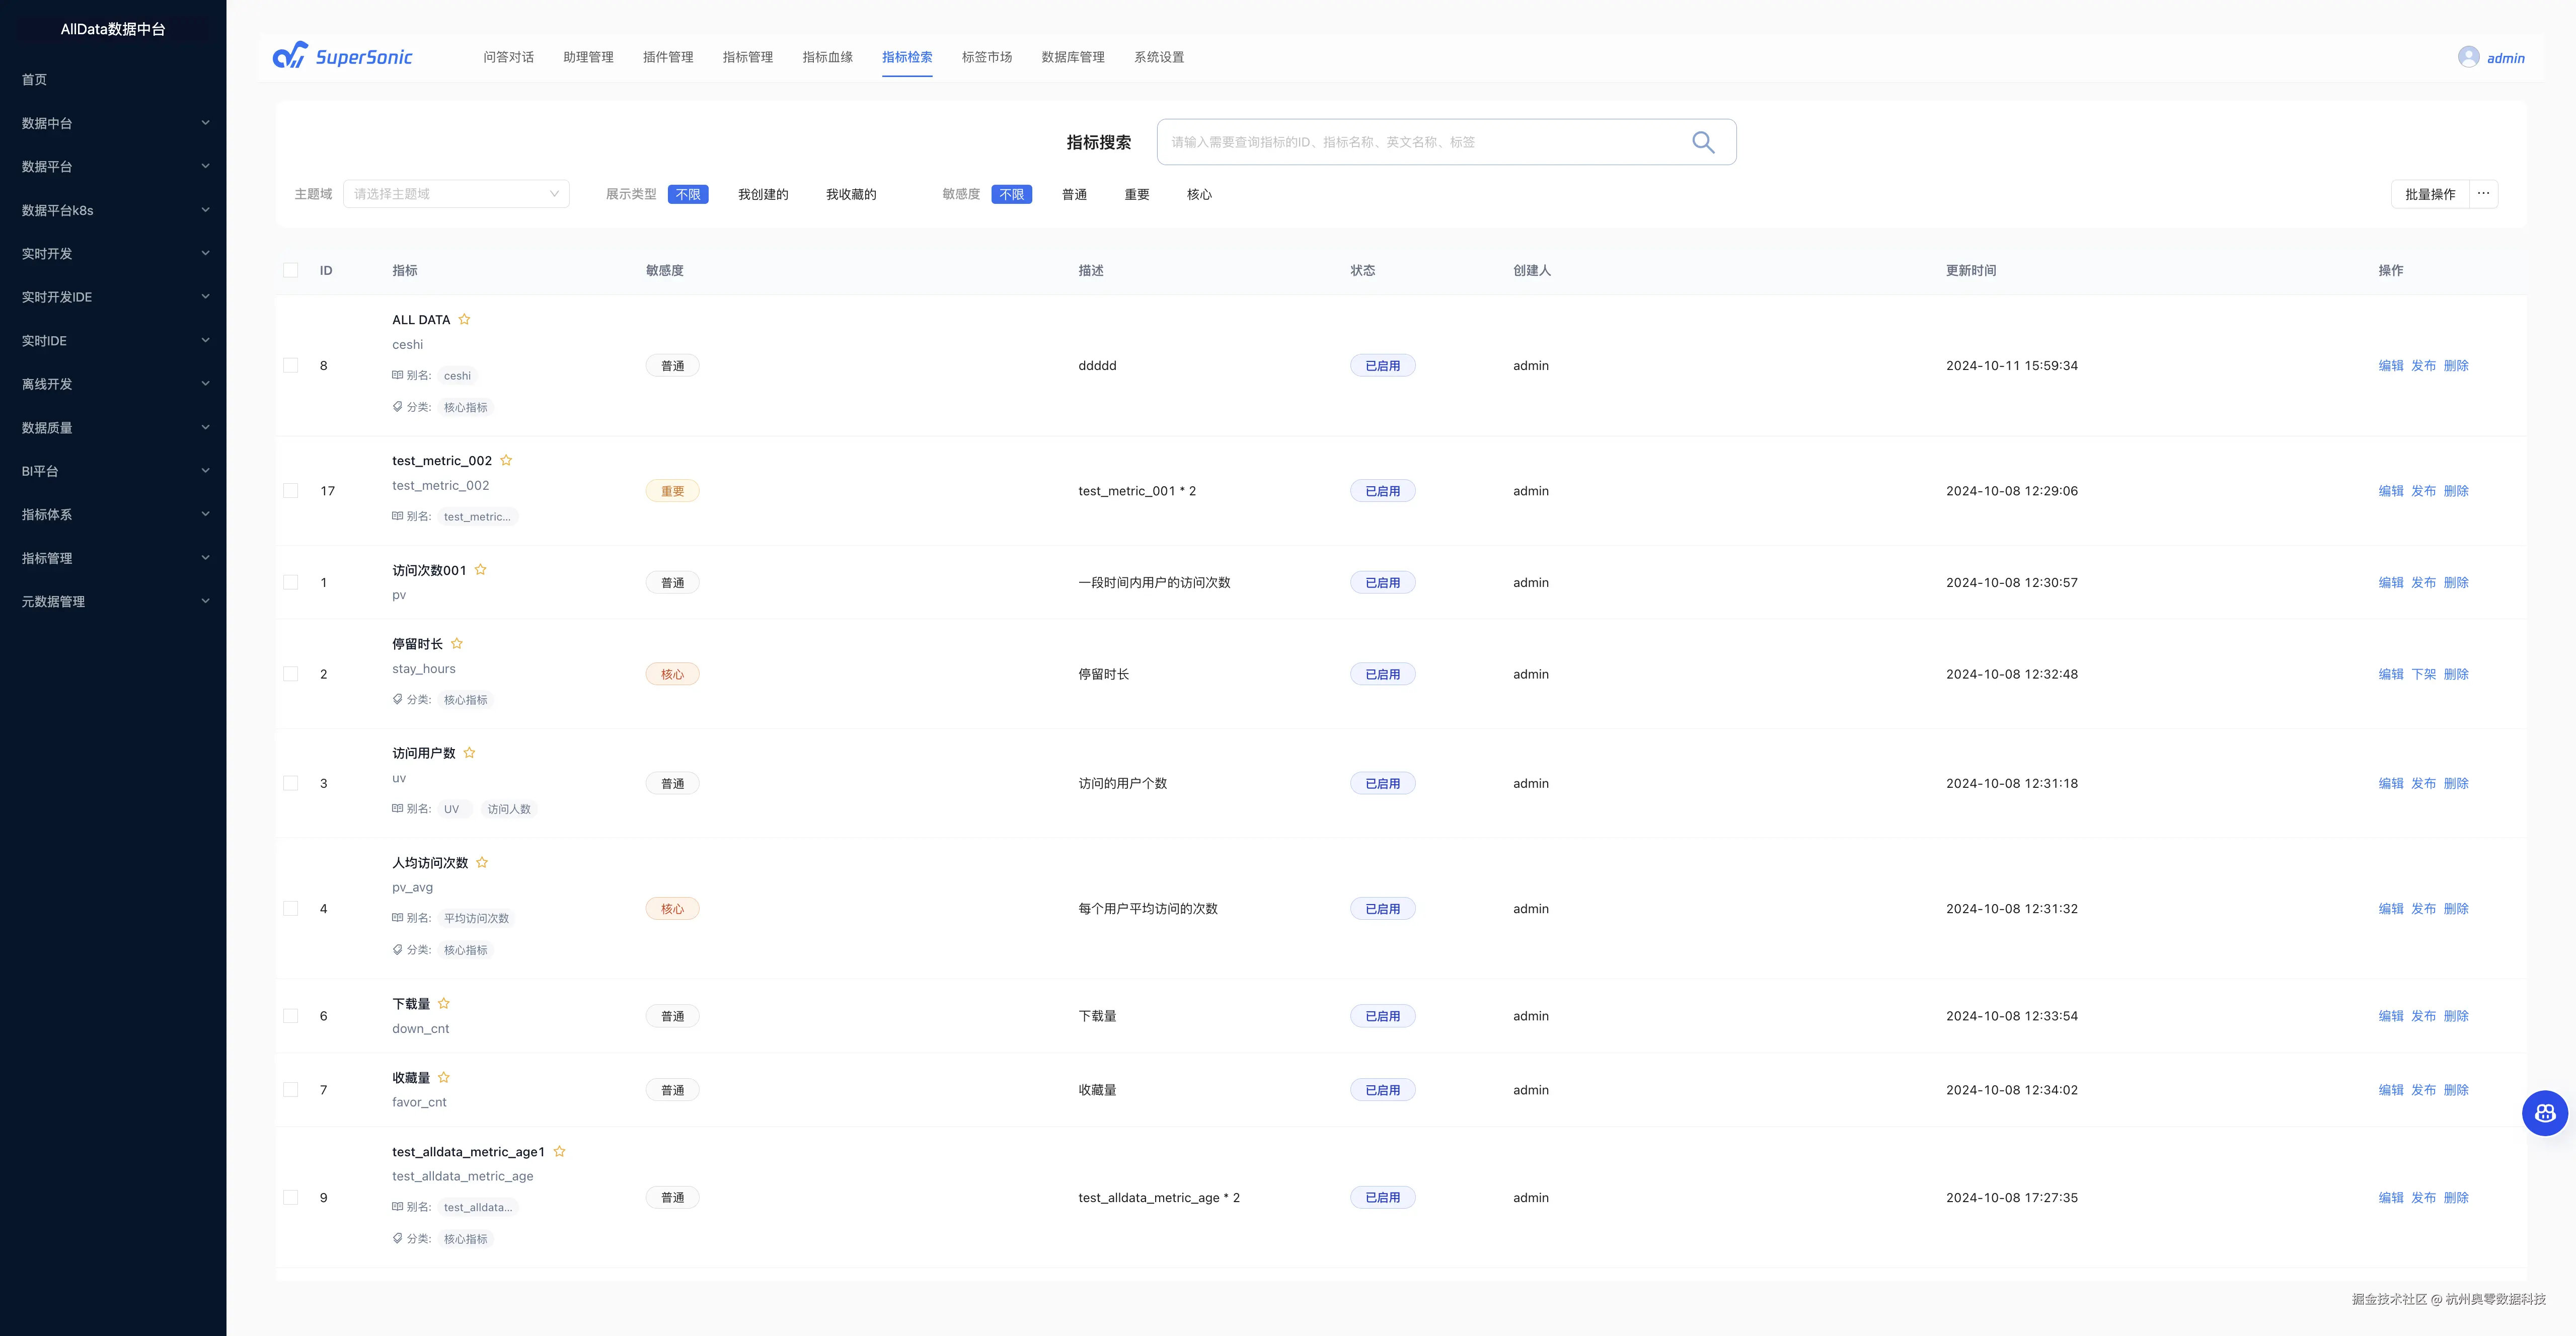The height and width of the screenshot is (1336, 2576).
Task: Favorite the 下载量 metric star
Action: (444, 1004)
